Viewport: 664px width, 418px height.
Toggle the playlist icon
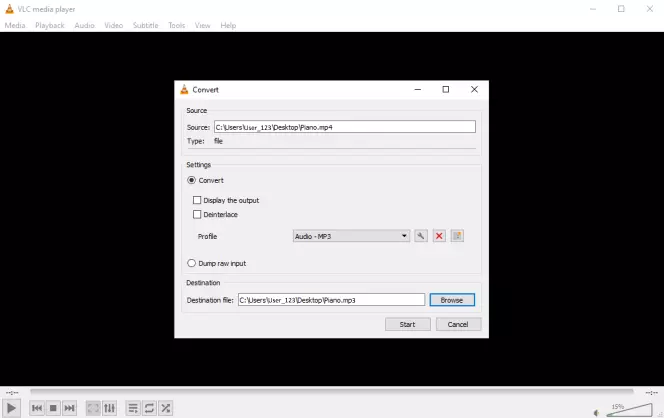pos(133,408)
